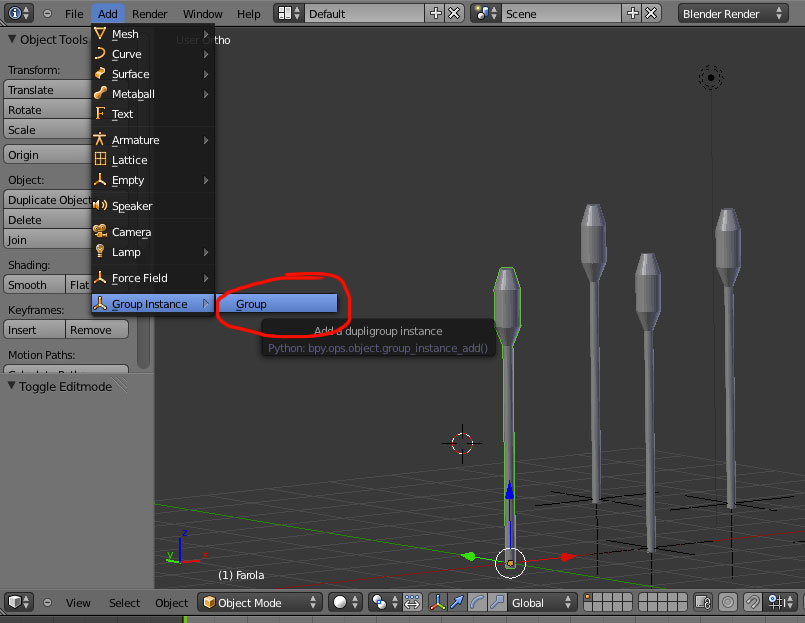The image size is (805, 623).
Task: Select the first scene layer button
Action: [x=589, y=597]
